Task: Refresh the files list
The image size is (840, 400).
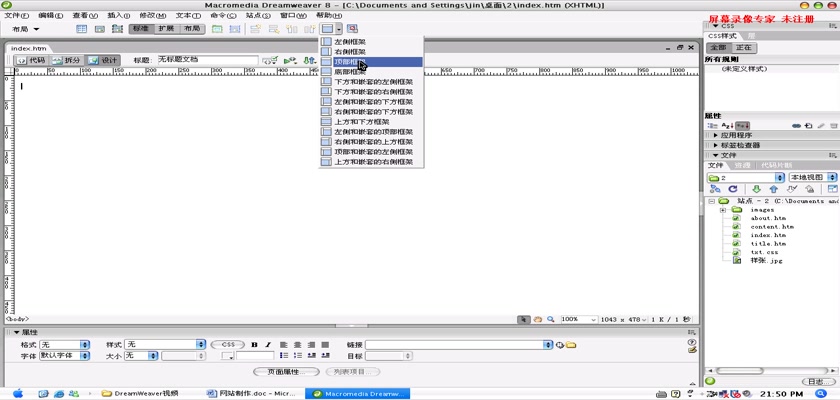Action: [733, 189]
